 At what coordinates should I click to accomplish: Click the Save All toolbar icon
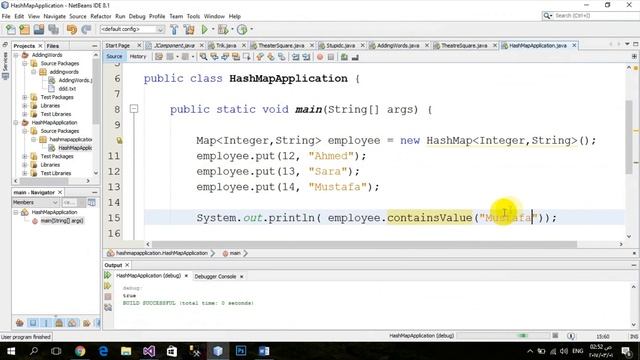[x=53, y=29]
